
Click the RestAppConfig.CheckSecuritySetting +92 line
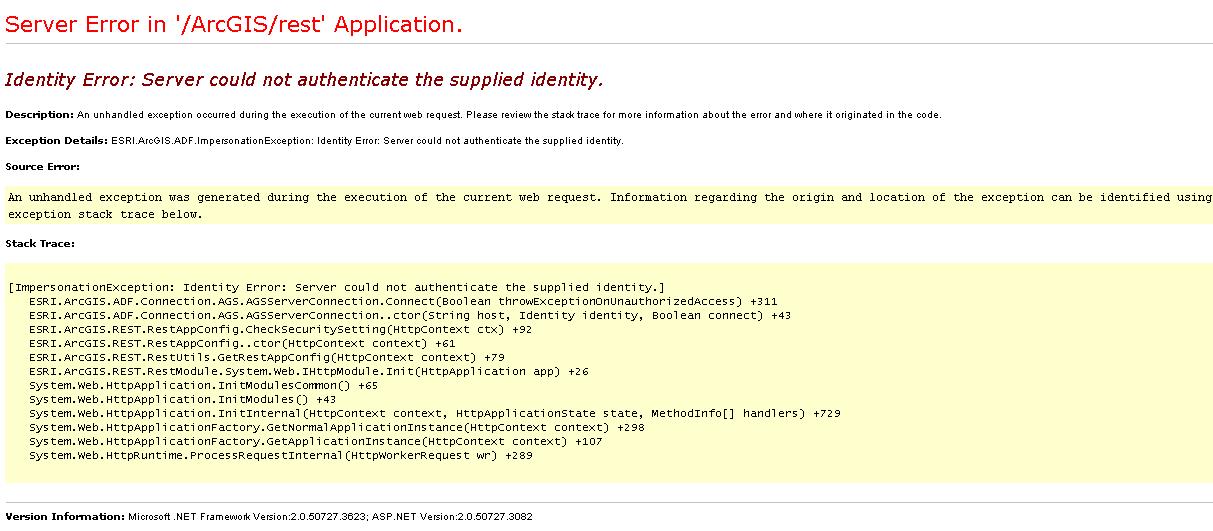point(281,329)
